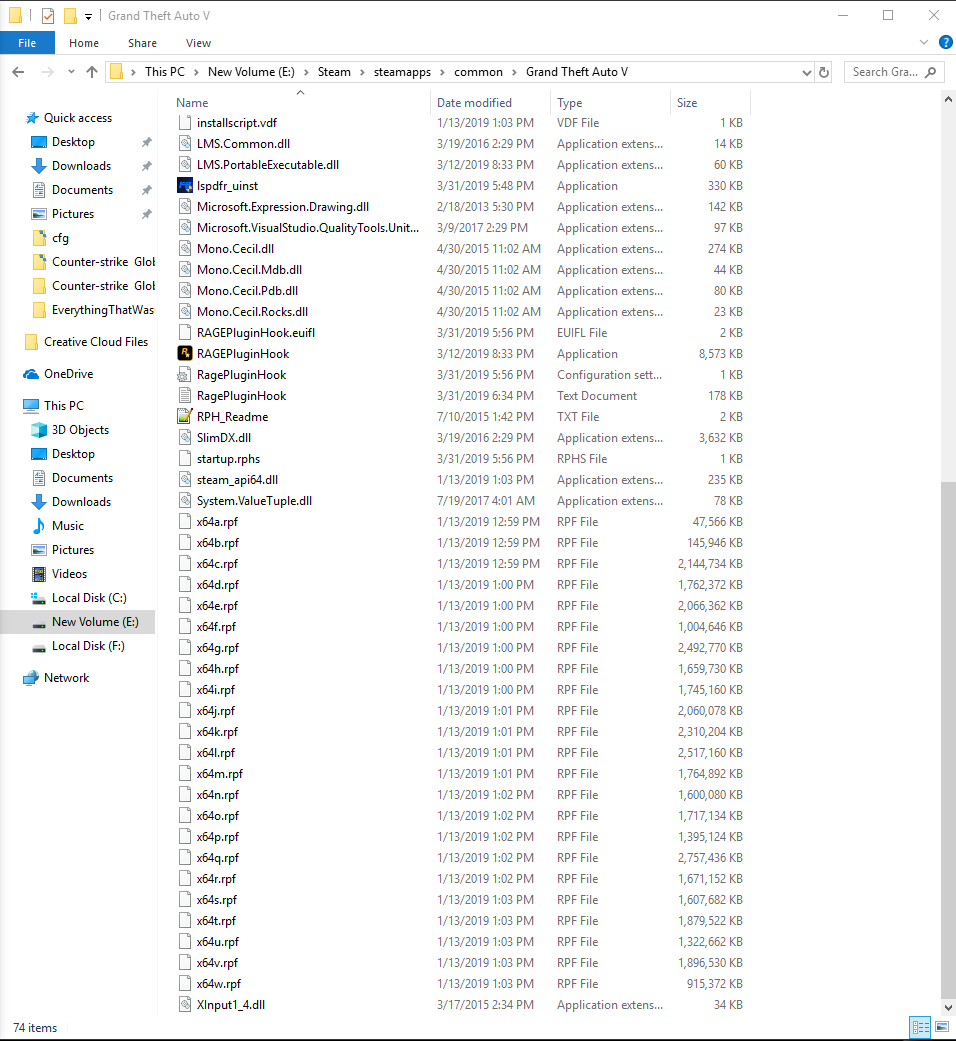956x1041 pixels.
Task: Expand chevron after common in breadcrumb
Action: pos(515,72)
